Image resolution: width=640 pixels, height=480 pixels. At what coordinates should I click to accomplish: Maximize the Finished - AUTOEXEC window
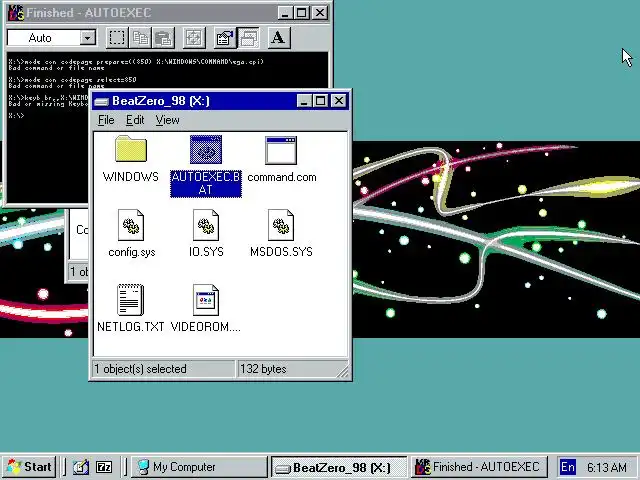(x=302, y=13)
